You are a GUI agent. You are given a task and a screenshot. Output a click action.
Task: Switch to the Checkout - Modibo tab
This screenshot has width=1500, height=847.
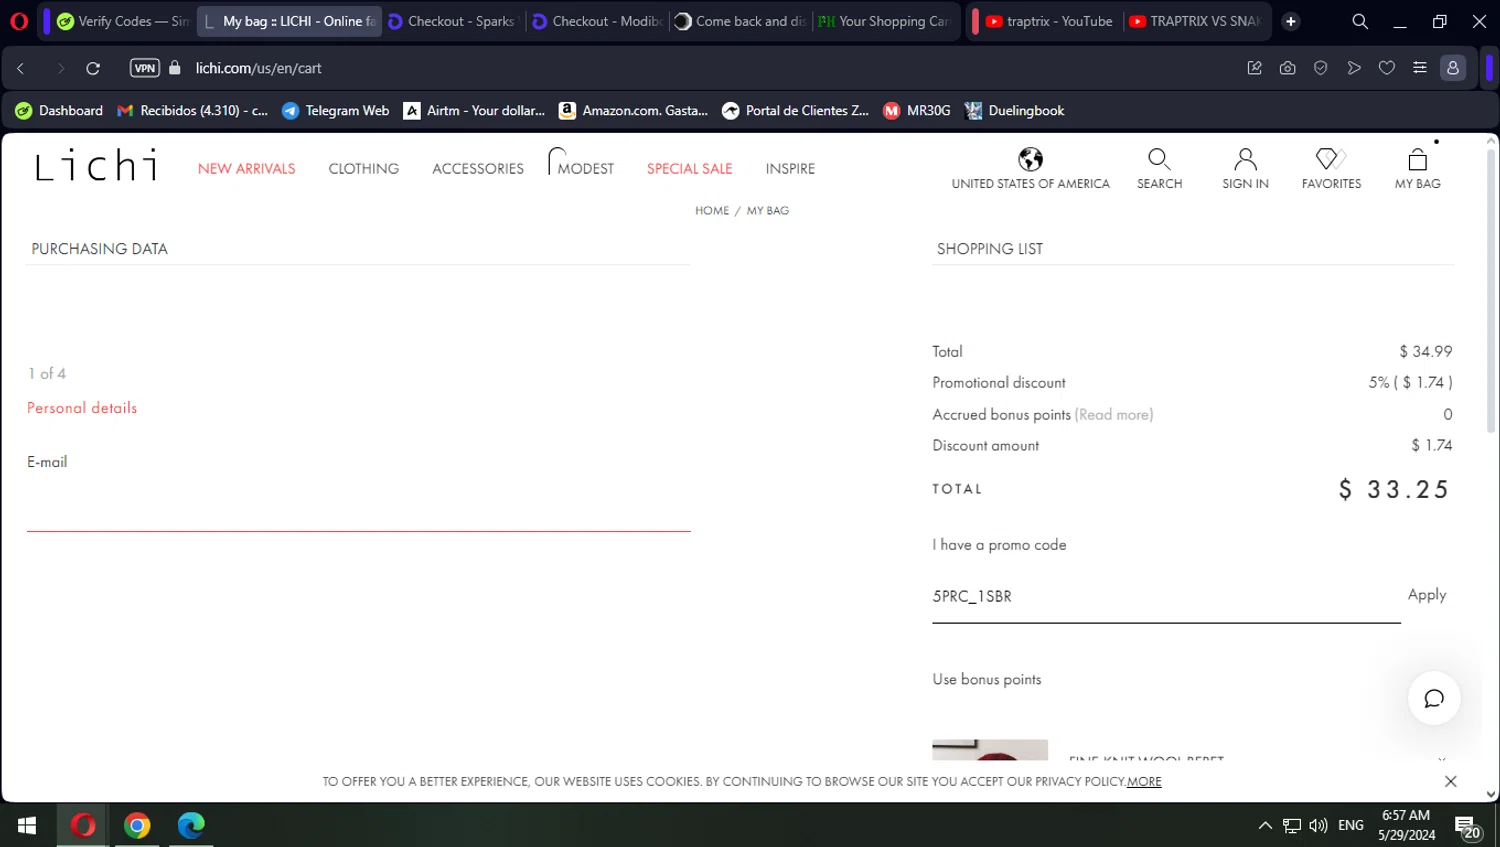(597, 21)
